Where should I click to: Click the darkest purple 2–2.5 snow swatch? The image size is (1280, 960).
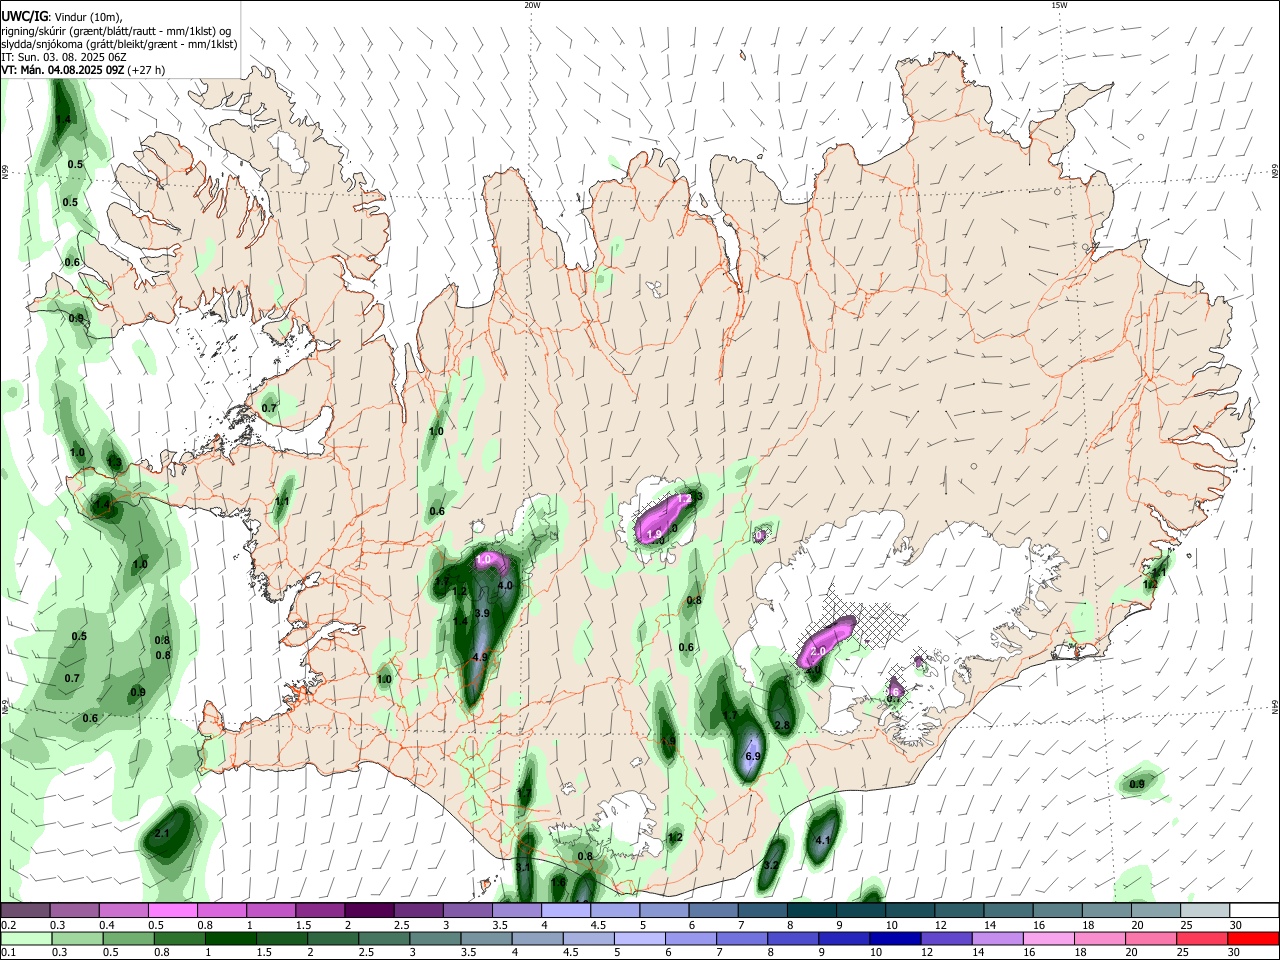click(369, 910)
